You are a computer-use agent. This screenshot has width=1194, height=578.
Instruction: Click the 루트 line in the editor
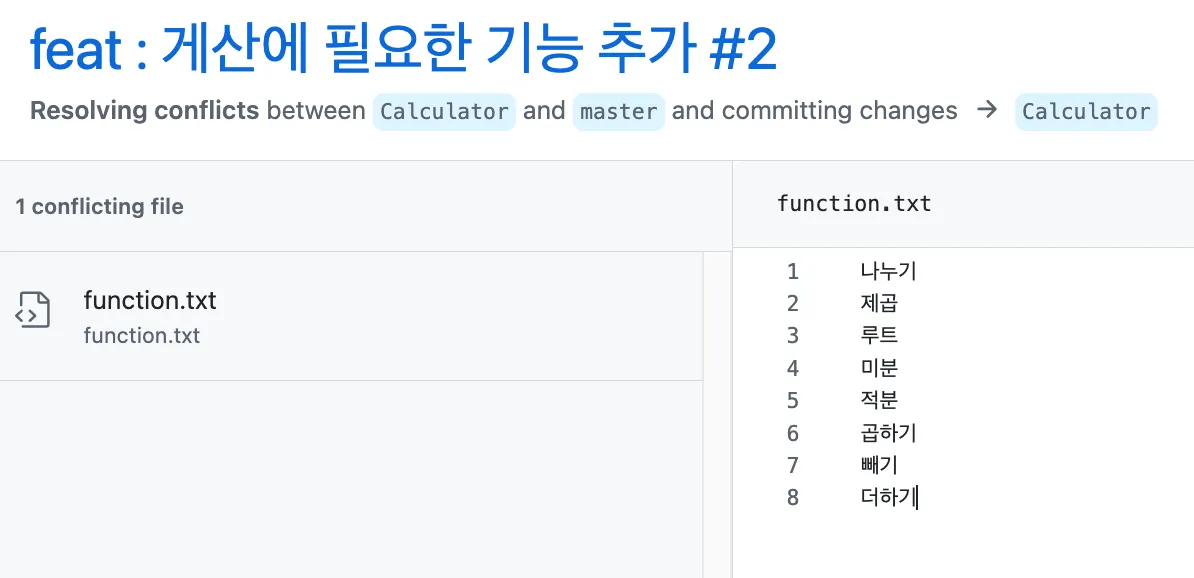[x=879, y=335]
